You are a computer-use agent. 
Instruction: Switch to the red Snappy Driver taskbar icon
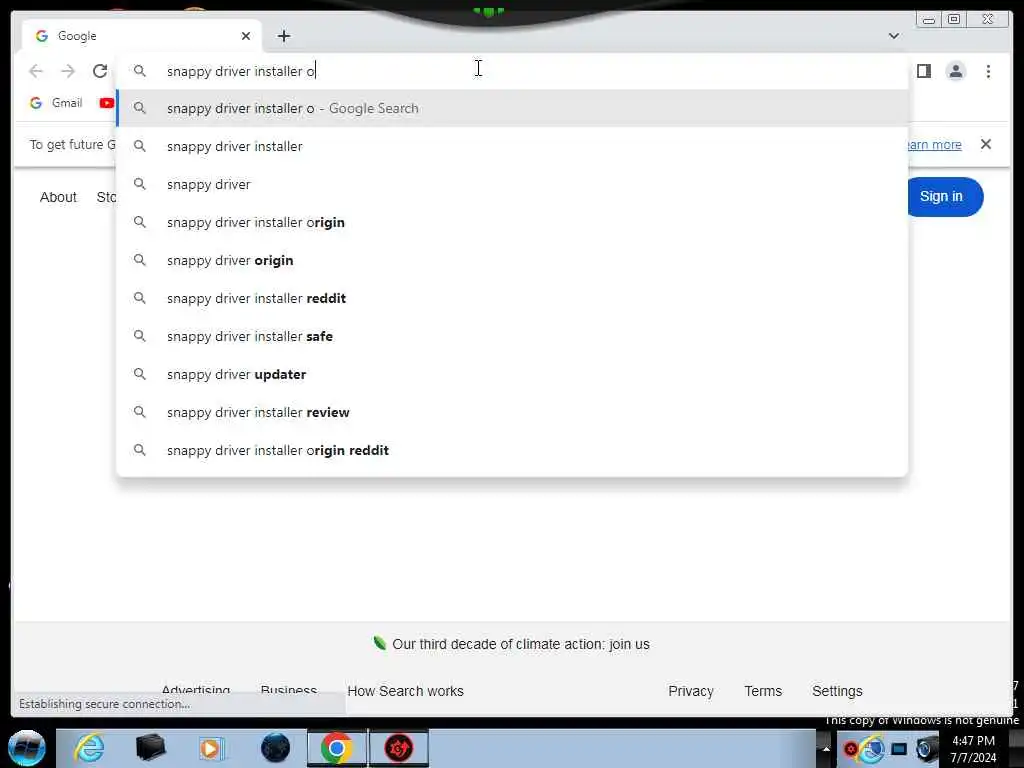click(x=398, y=748)
